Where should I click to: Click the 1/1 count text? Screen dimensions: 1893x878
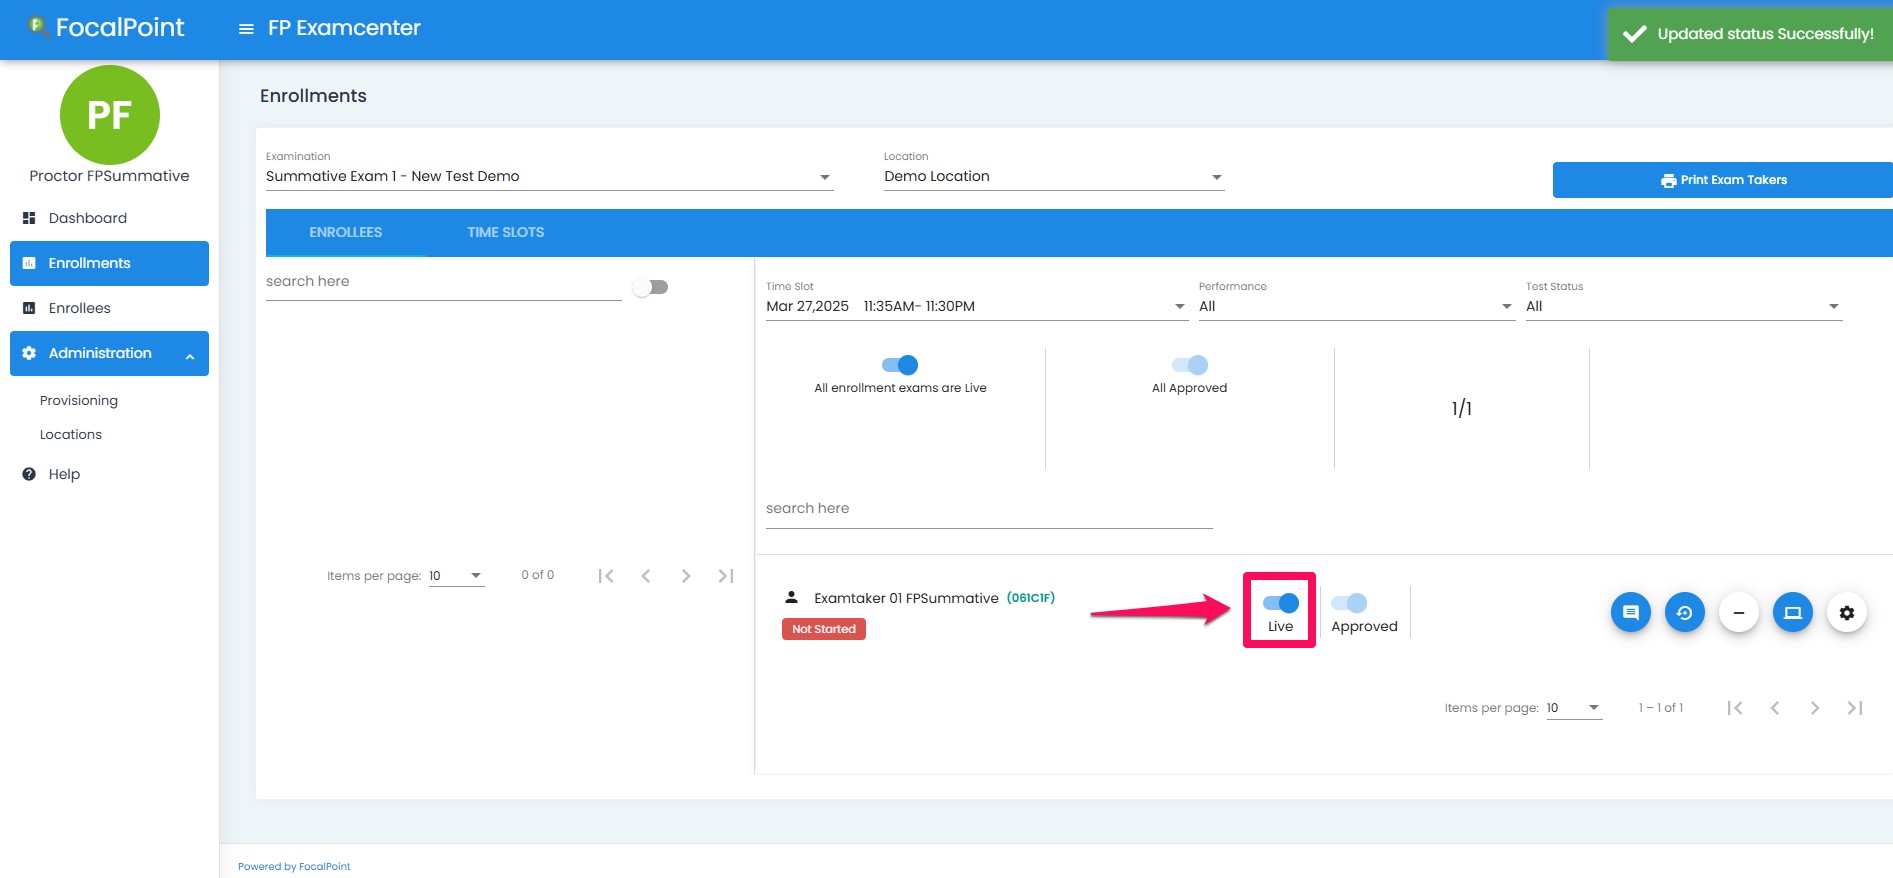click(1462, 408)
